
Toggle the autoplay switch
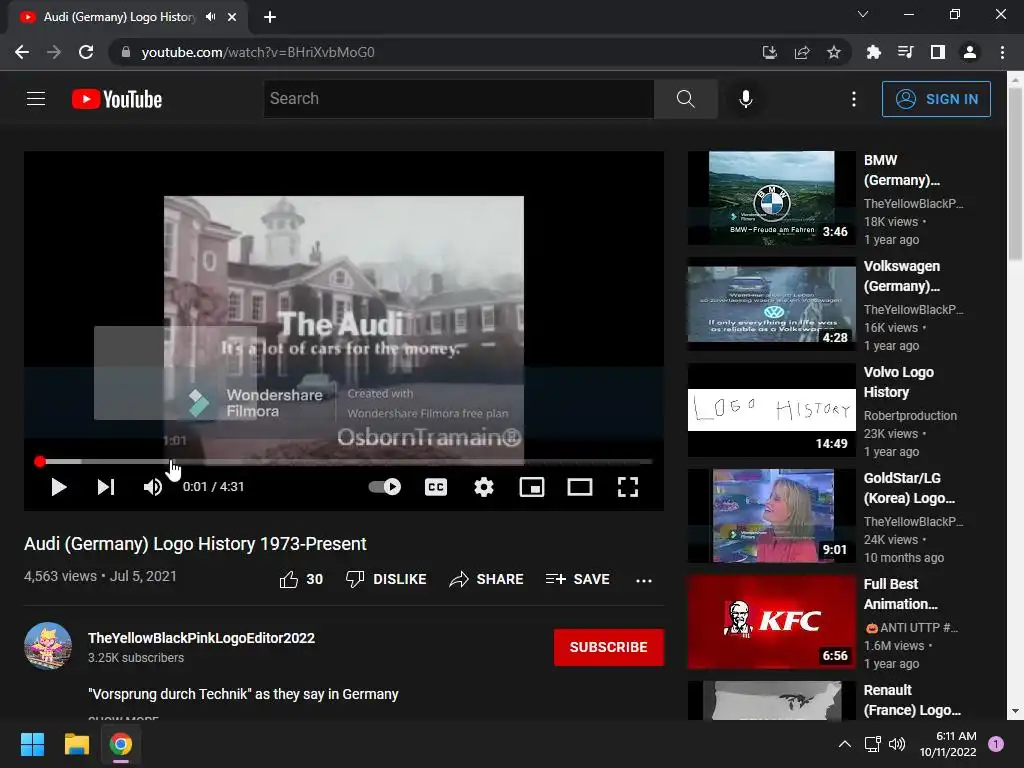pyautogui.click(x=385, y=487)
